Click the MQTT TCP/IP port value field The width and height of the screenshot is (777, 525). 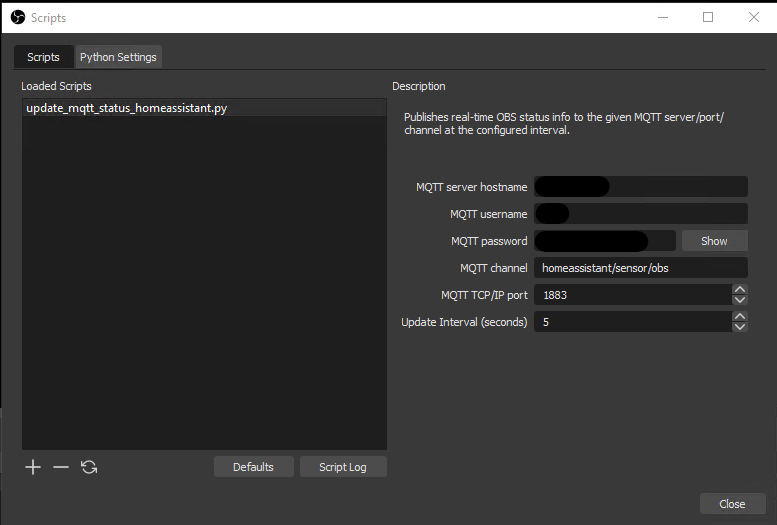633,295
